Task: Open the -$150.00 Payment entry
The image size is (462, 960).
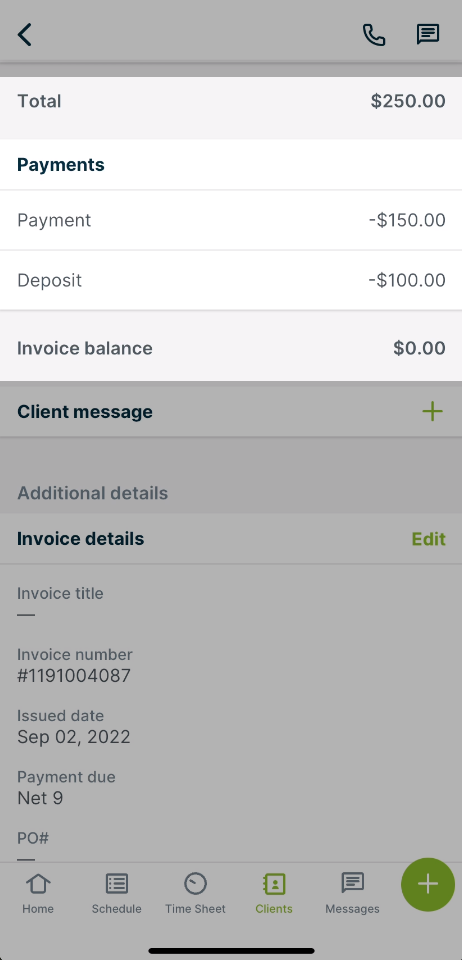Action: [231, 220]
